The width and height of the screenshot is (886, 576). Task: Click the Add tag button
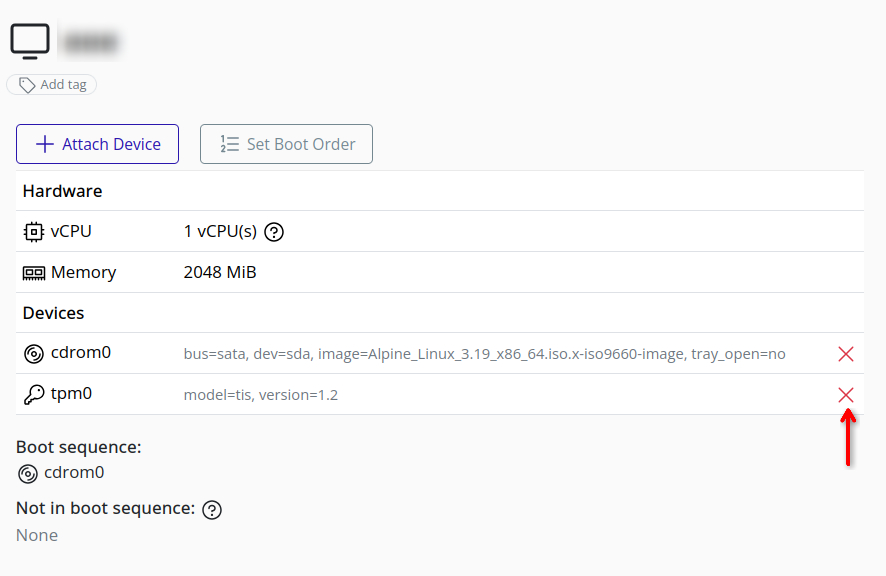pyautogui.click(x=51, y=85)
